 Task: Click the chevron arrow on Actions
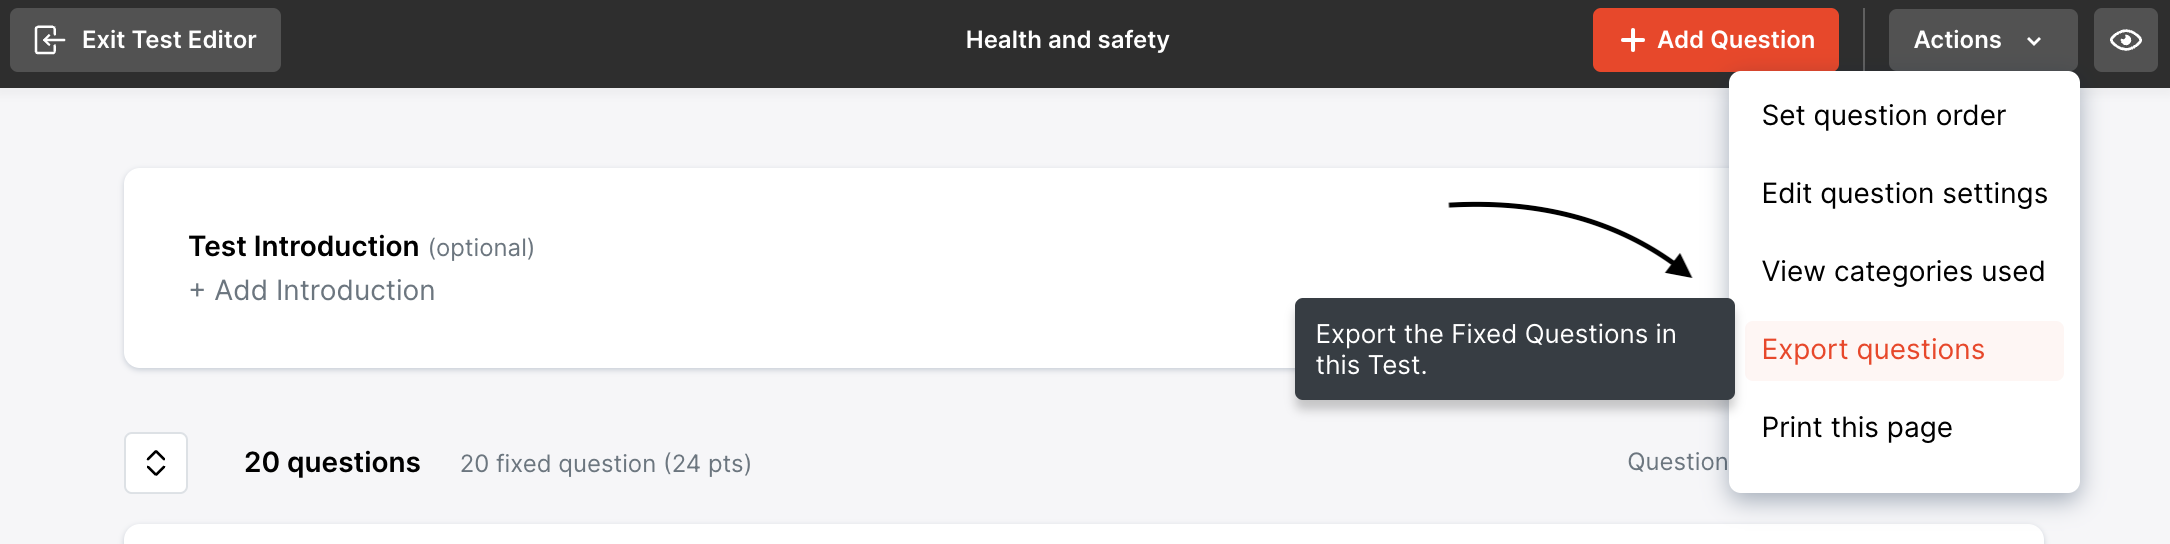click(x=2034, y=41)
